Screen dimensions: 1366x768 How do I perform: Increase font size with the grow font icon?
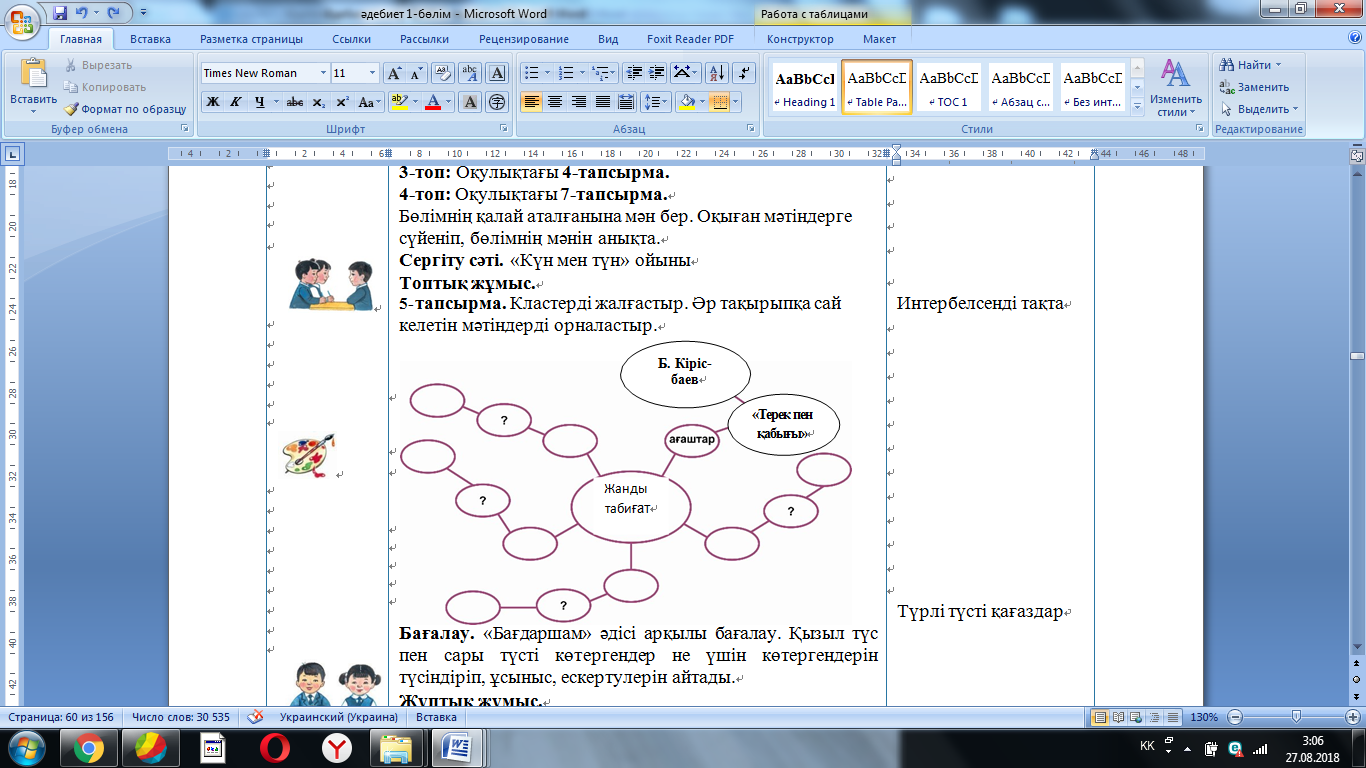tap(394, 73)
